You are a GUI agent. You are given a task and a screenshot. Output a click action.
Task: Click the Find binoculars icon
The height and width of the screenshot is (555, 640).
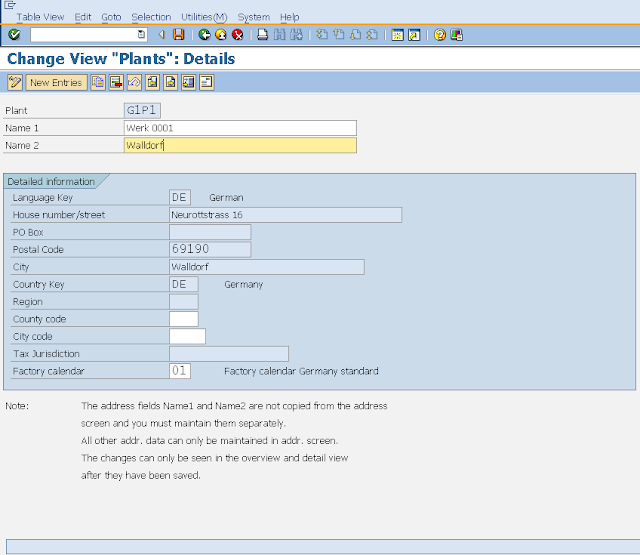(x=280, y=35)
